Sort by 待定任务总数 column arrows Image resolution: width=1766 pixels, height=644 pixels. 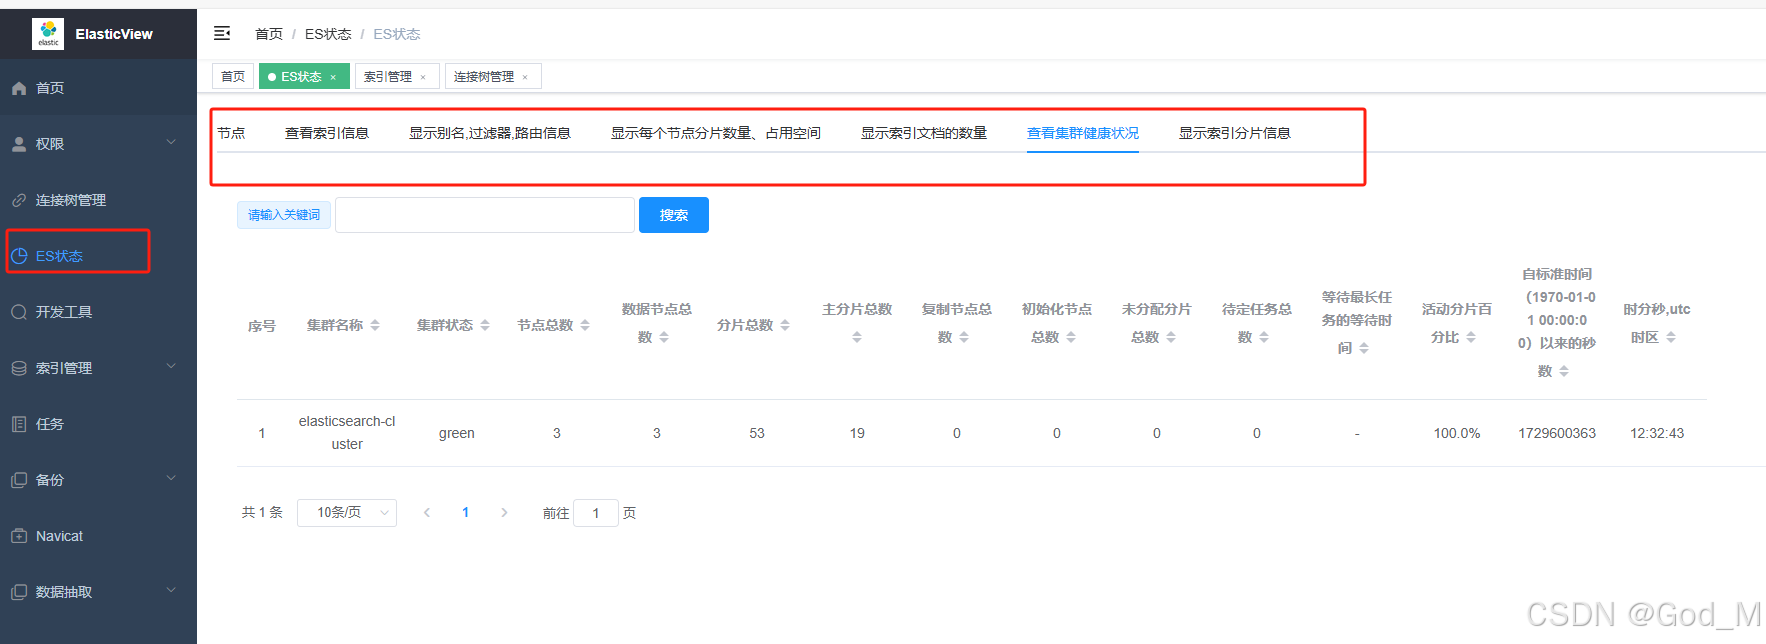pyautogui.click(x=1264, y=337)
